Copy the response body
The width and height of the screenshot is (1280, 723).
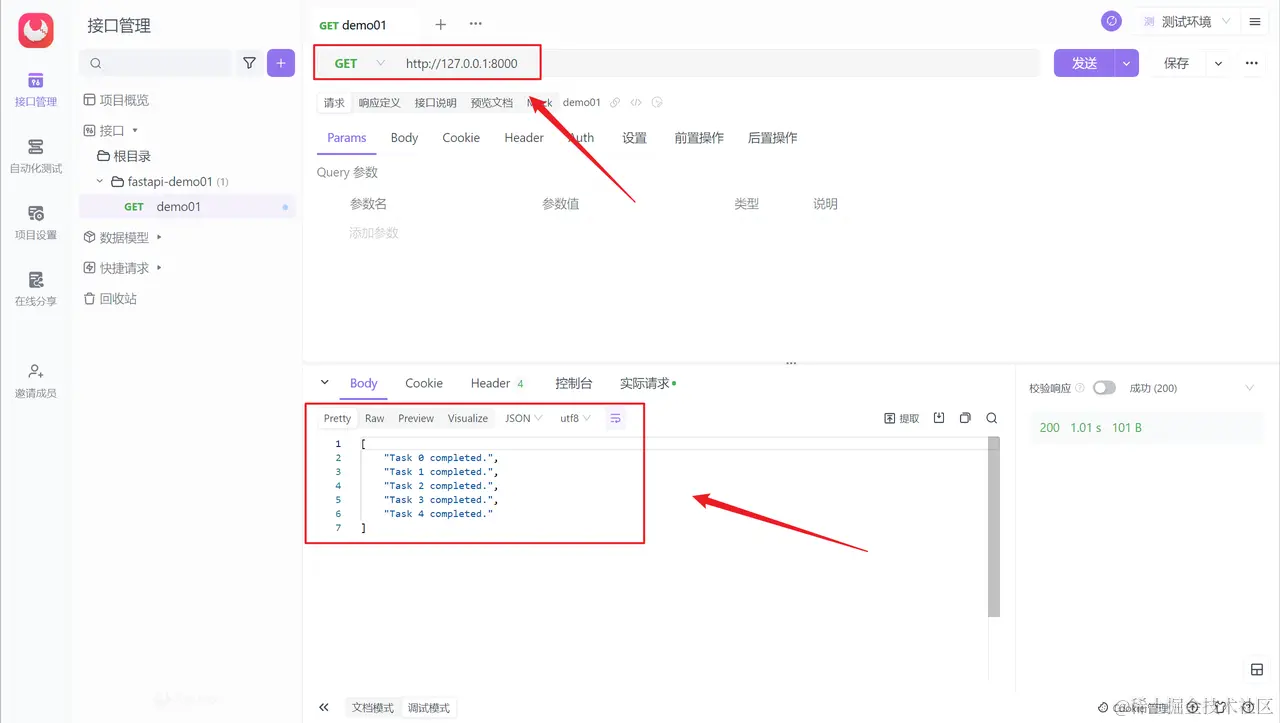(965, 418)
